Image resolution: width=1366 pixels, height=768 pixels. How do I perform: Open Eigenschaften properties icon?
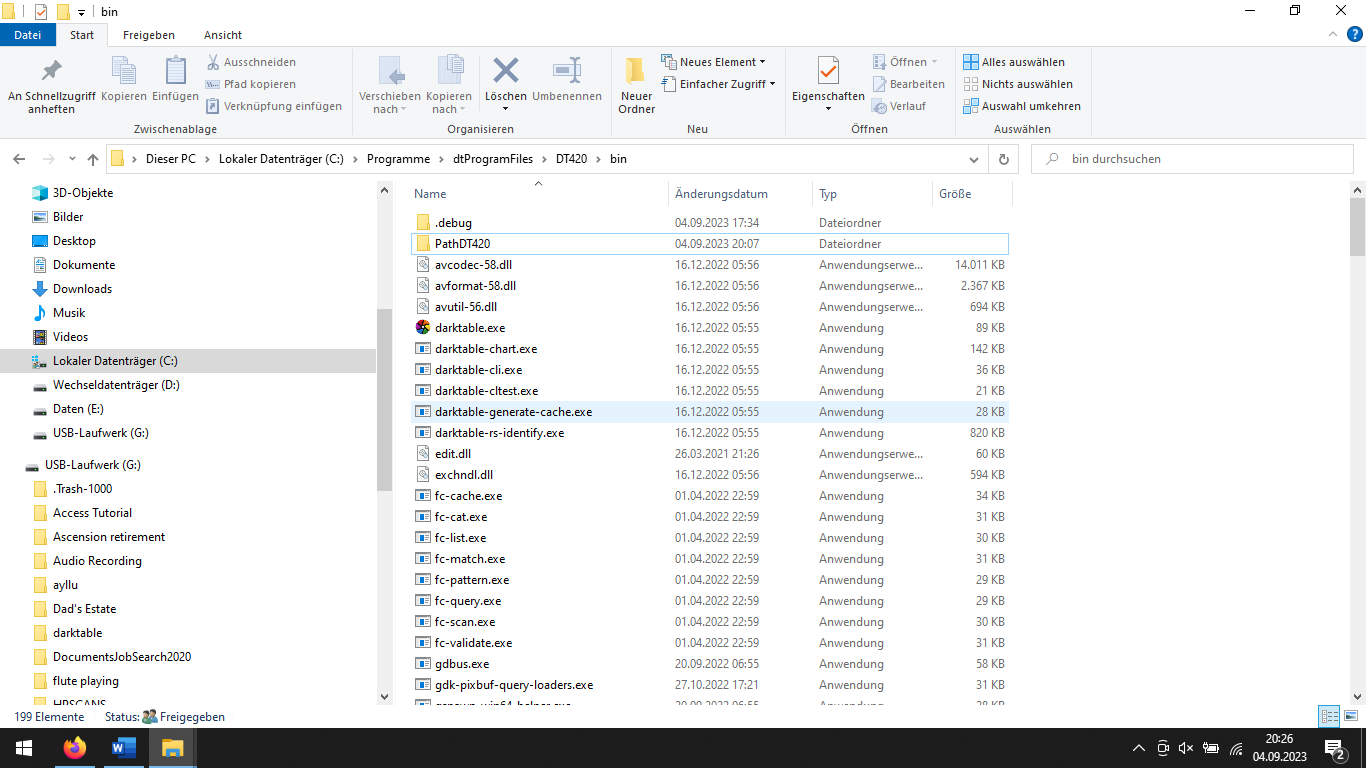(x=828, y=73)
